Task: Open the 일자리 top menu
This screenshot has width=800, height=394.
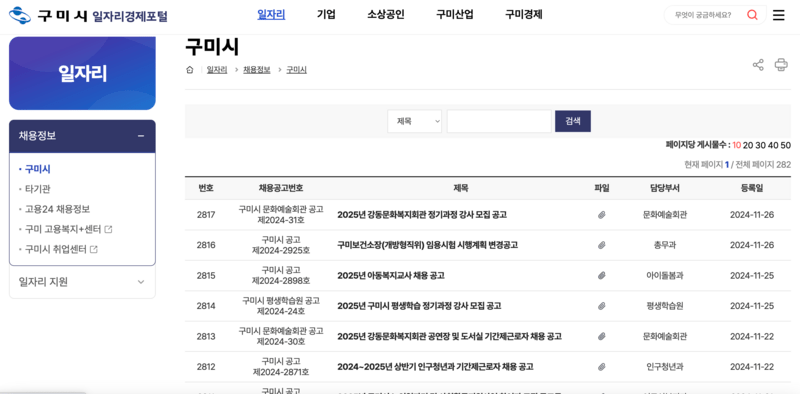Action: click(x=271, y=15)
